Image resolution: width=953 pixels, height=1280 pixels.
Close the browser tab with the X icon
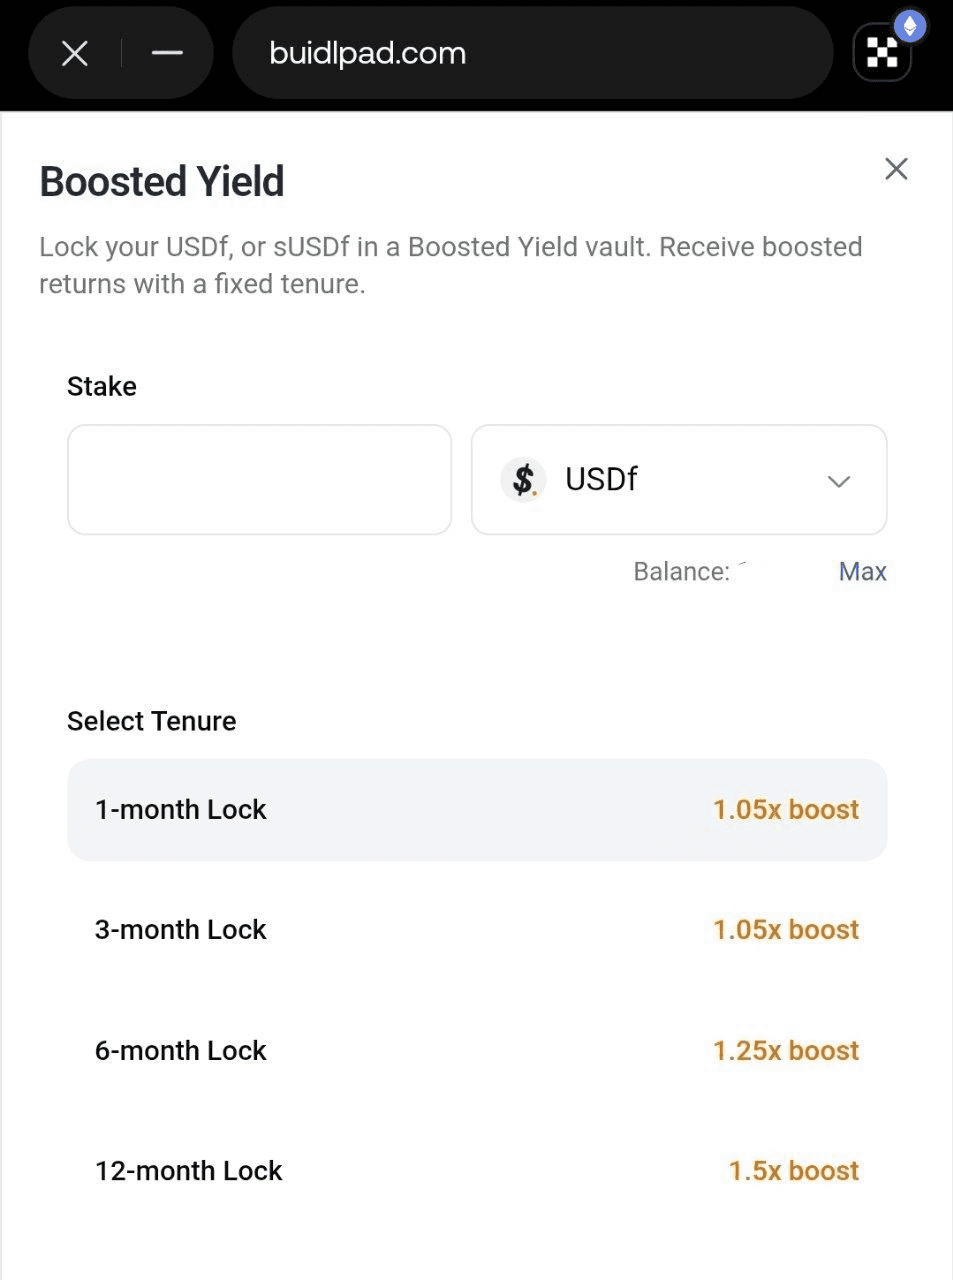point(75,53)
